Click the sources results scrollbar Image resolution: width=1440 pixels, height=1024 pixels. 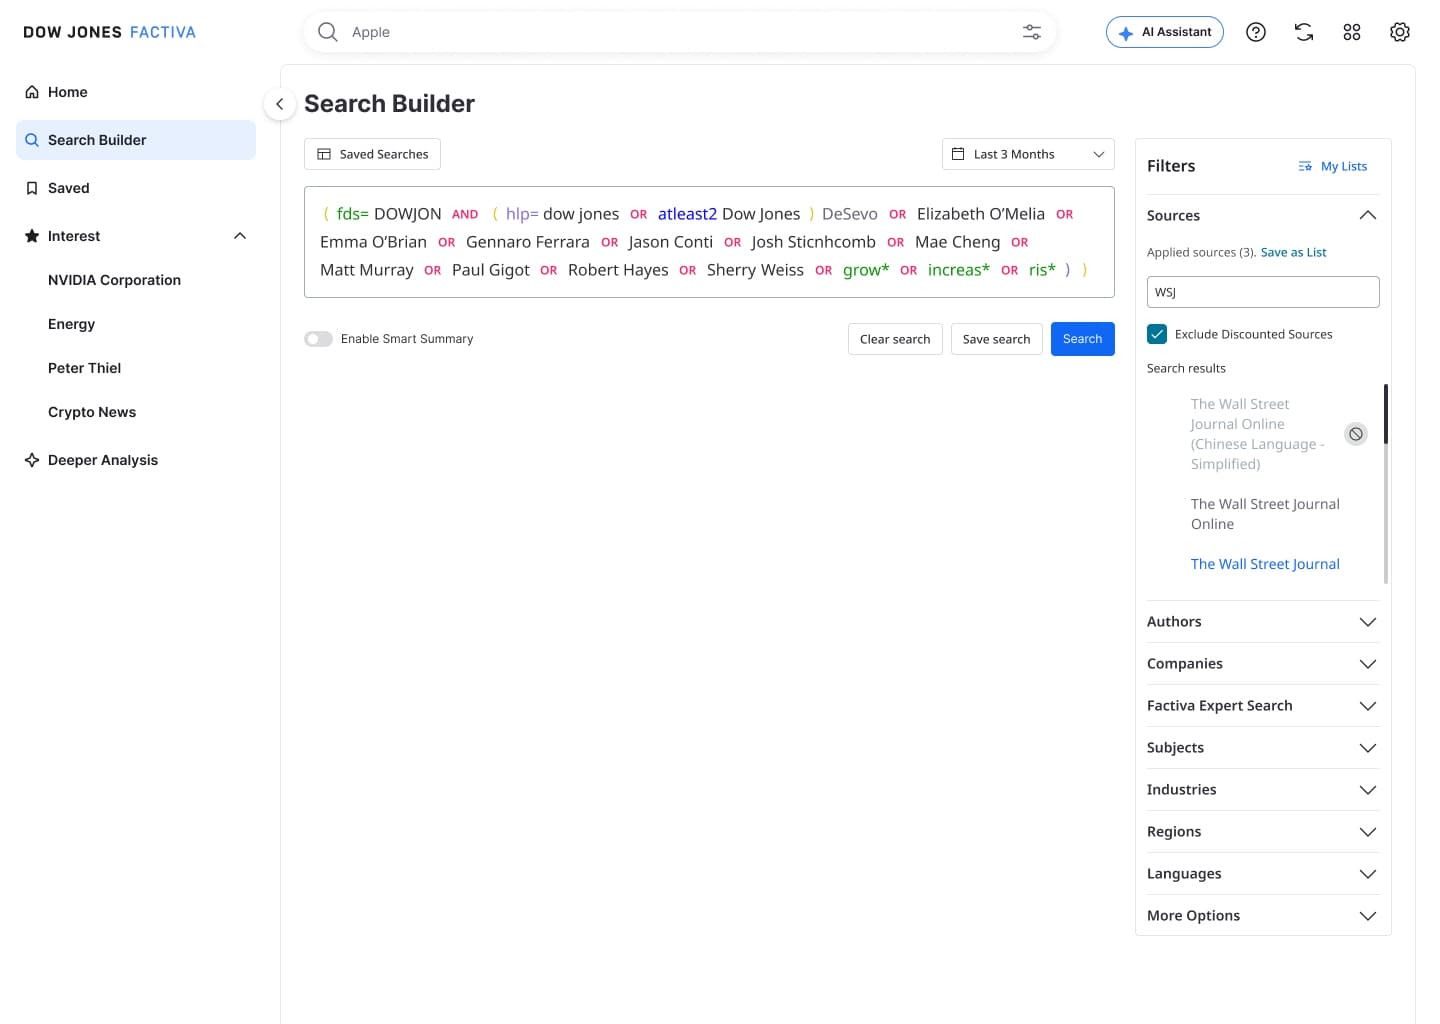(1386, 414)
